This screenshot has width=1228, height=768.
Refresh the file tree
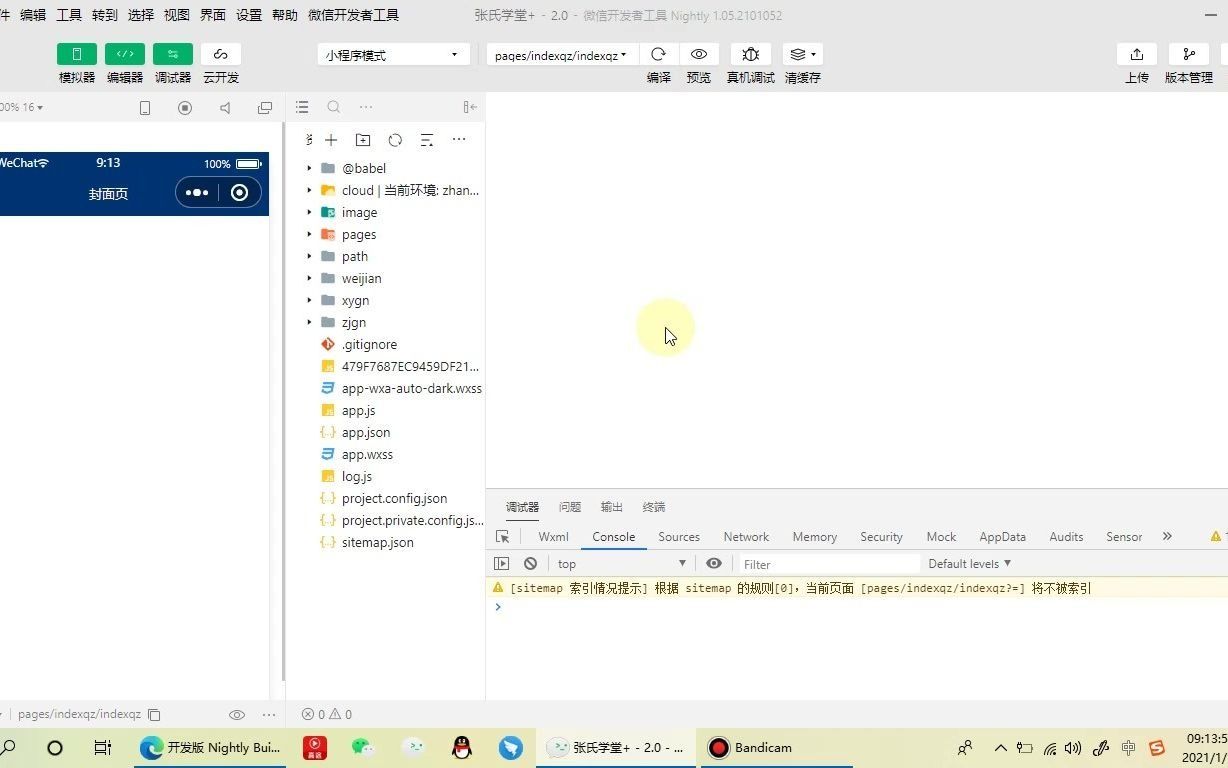click(395, 140)
